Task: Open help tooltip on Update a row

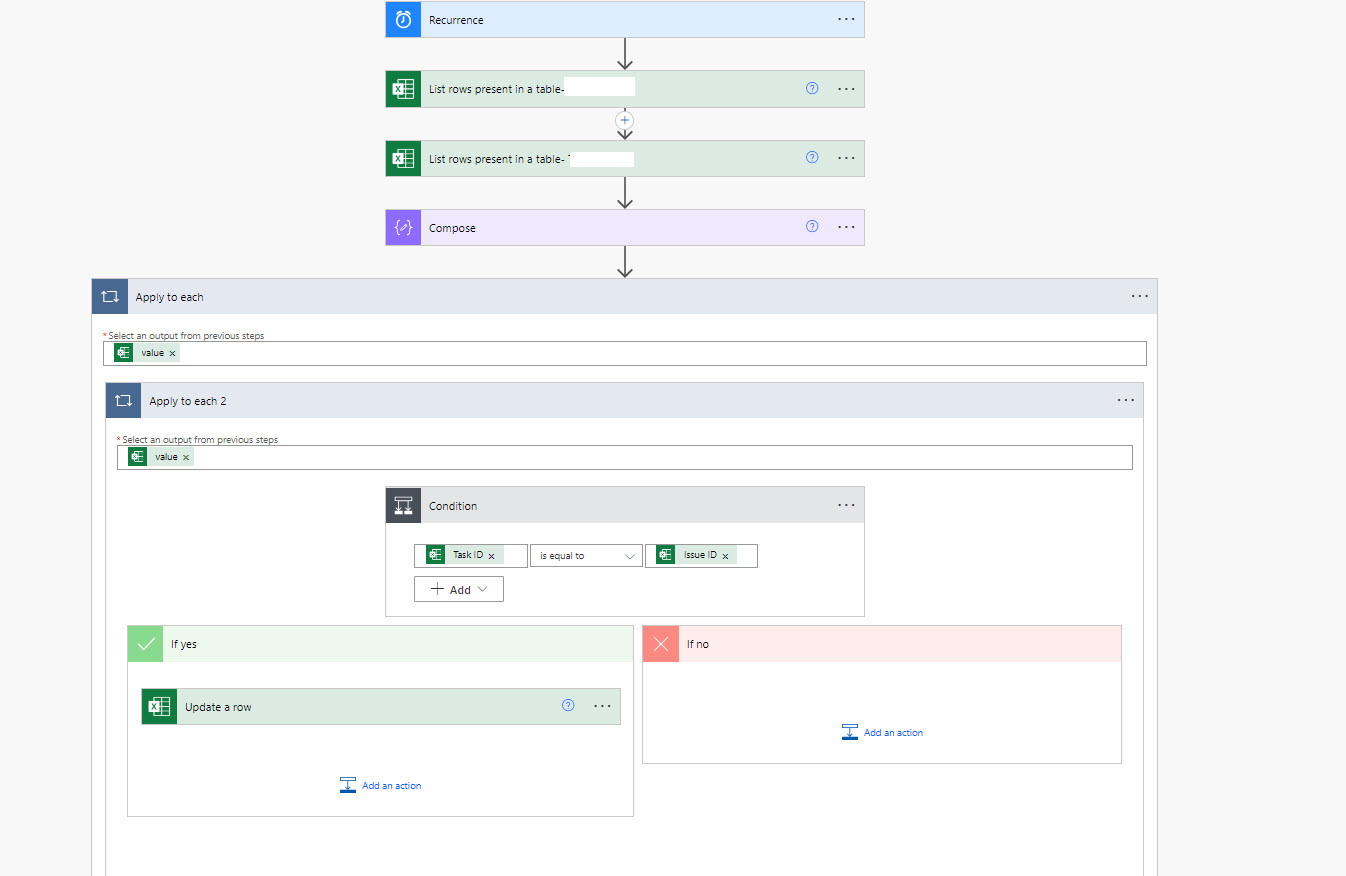Action: (568, 705)
